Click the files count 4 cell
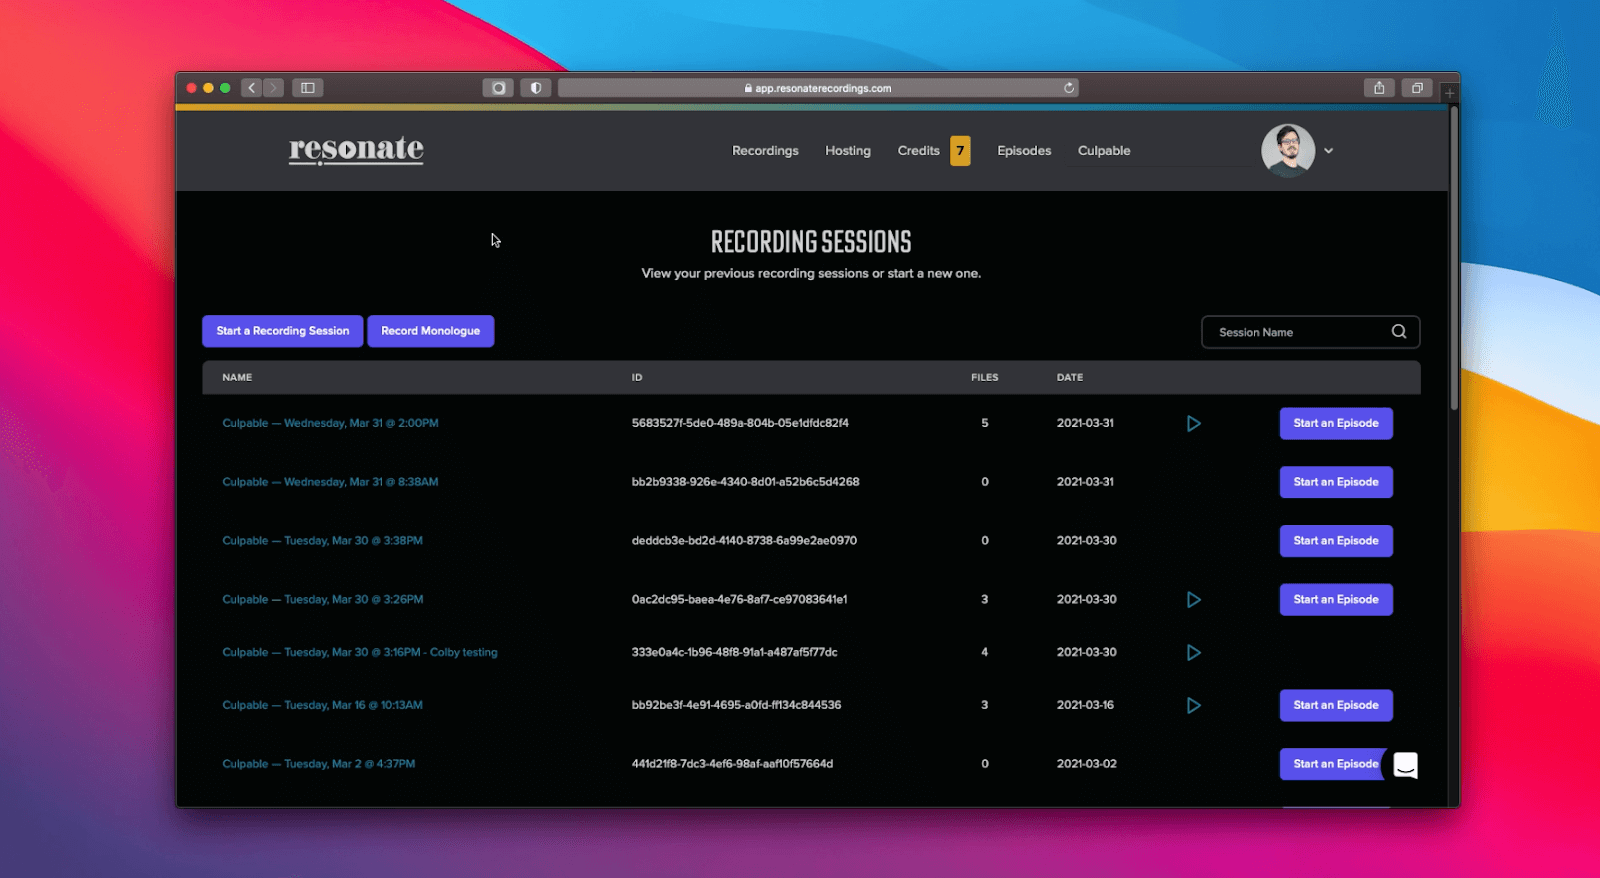The image size is (1600, 878). pyautogui.click(x=984, y=652)
